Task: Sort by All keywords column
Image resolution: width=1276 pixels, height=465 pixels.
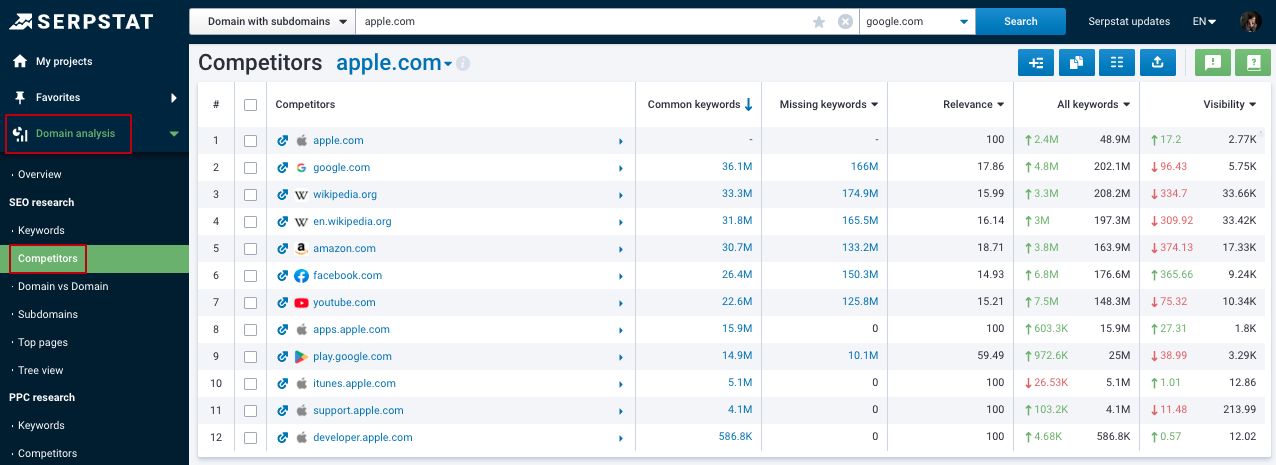Action: (1094, 105)
